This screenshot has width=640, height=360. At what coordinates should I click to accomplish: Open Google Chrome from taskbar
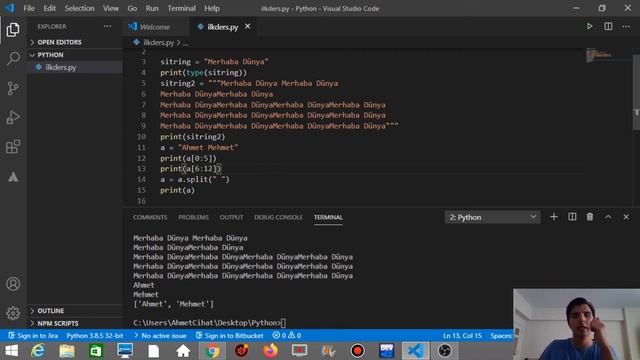coord(212,351)
